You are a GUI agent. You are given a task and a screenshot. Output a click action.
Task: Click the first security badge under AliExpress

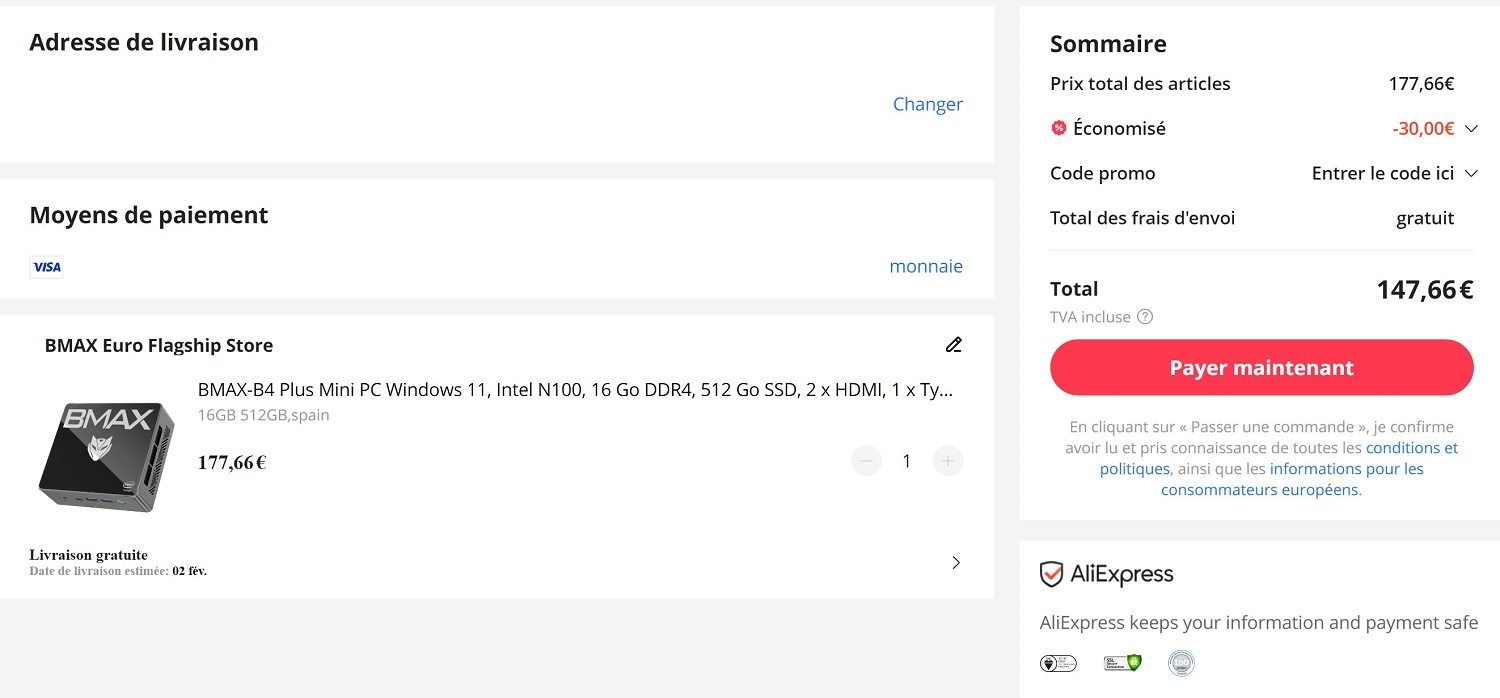click(1058, 663)
